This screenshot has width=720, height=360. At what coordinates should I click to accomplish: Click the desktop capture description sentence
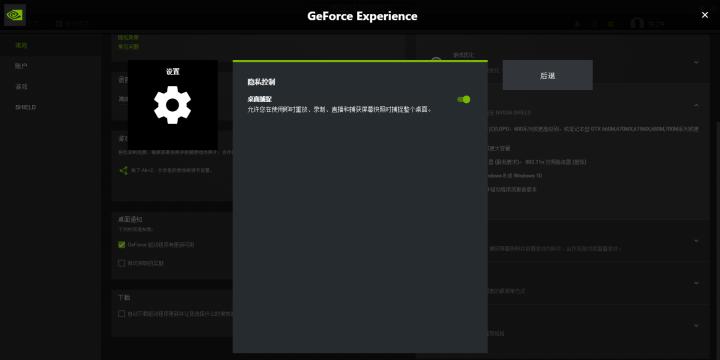click(339, 110)
